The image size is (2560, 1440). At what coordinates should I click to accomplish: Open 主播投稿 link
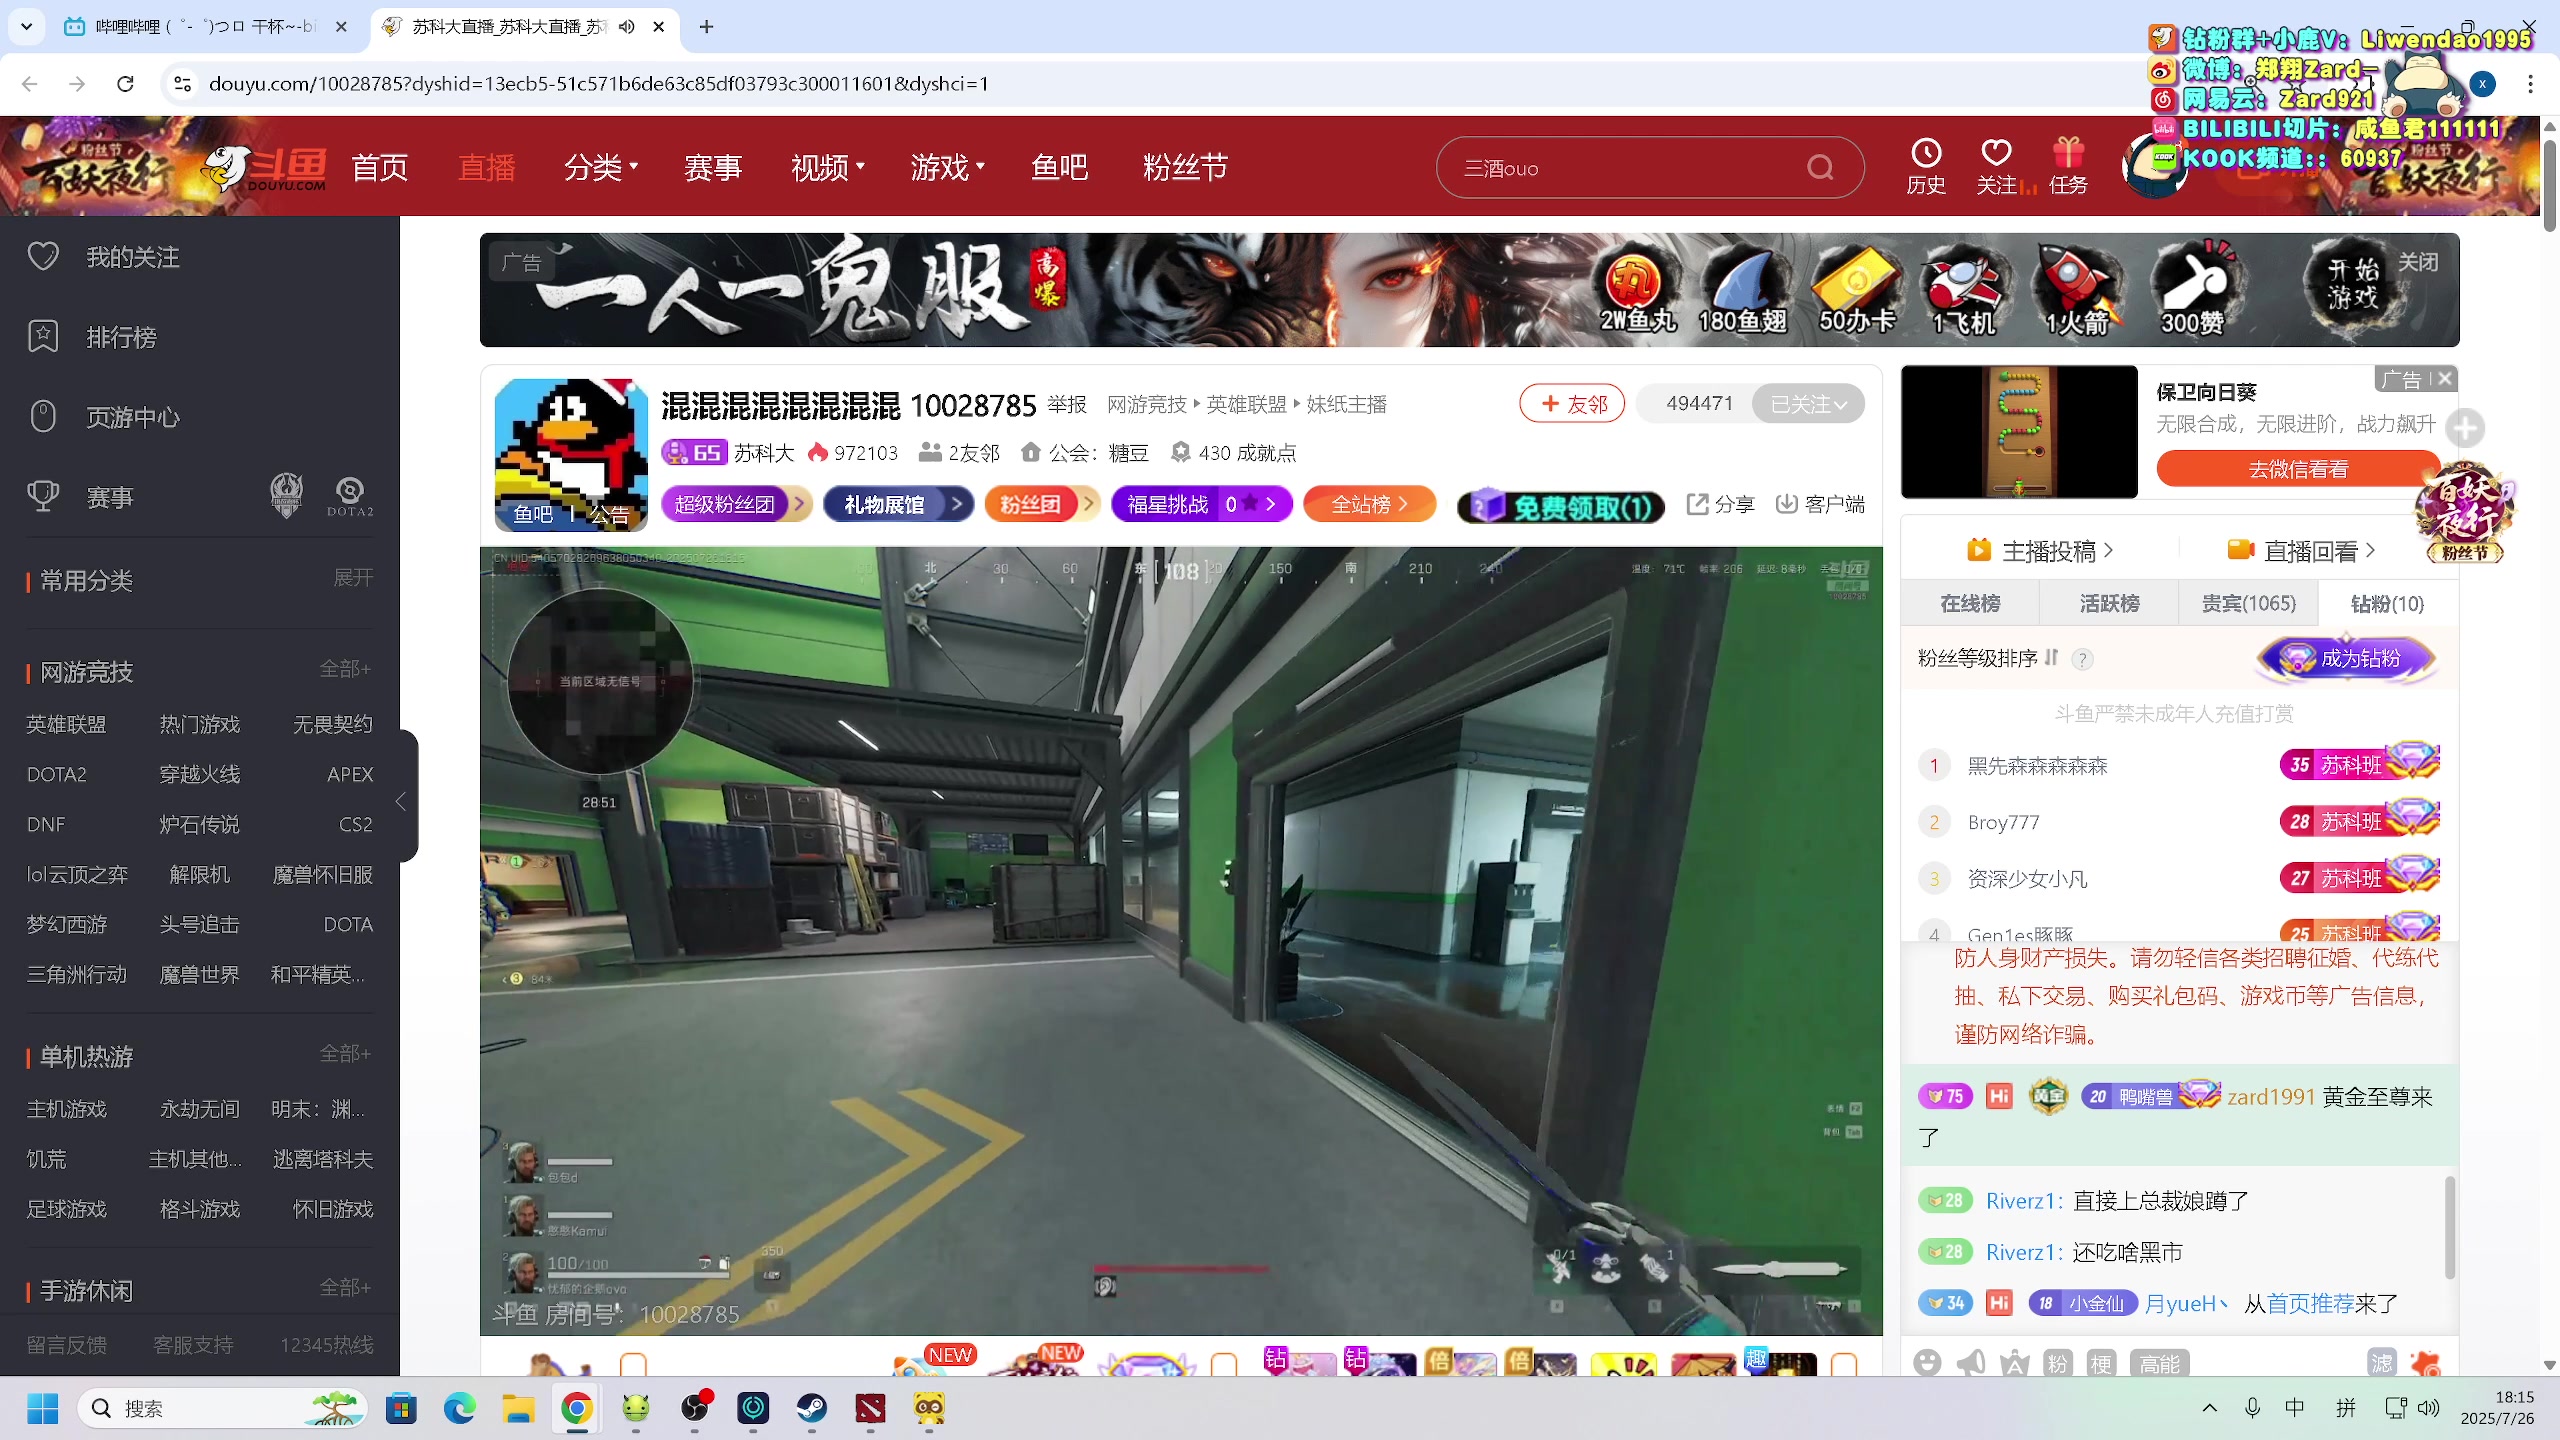point(2040,551)
